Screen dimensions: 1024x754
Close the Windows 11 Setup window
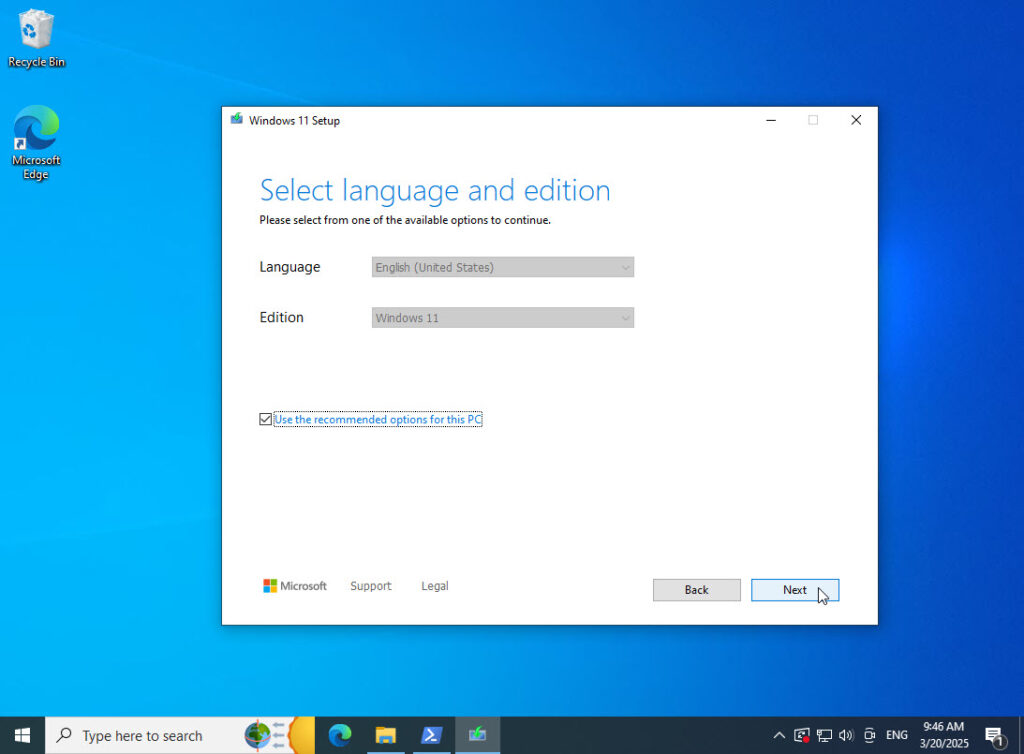[856, 120]
